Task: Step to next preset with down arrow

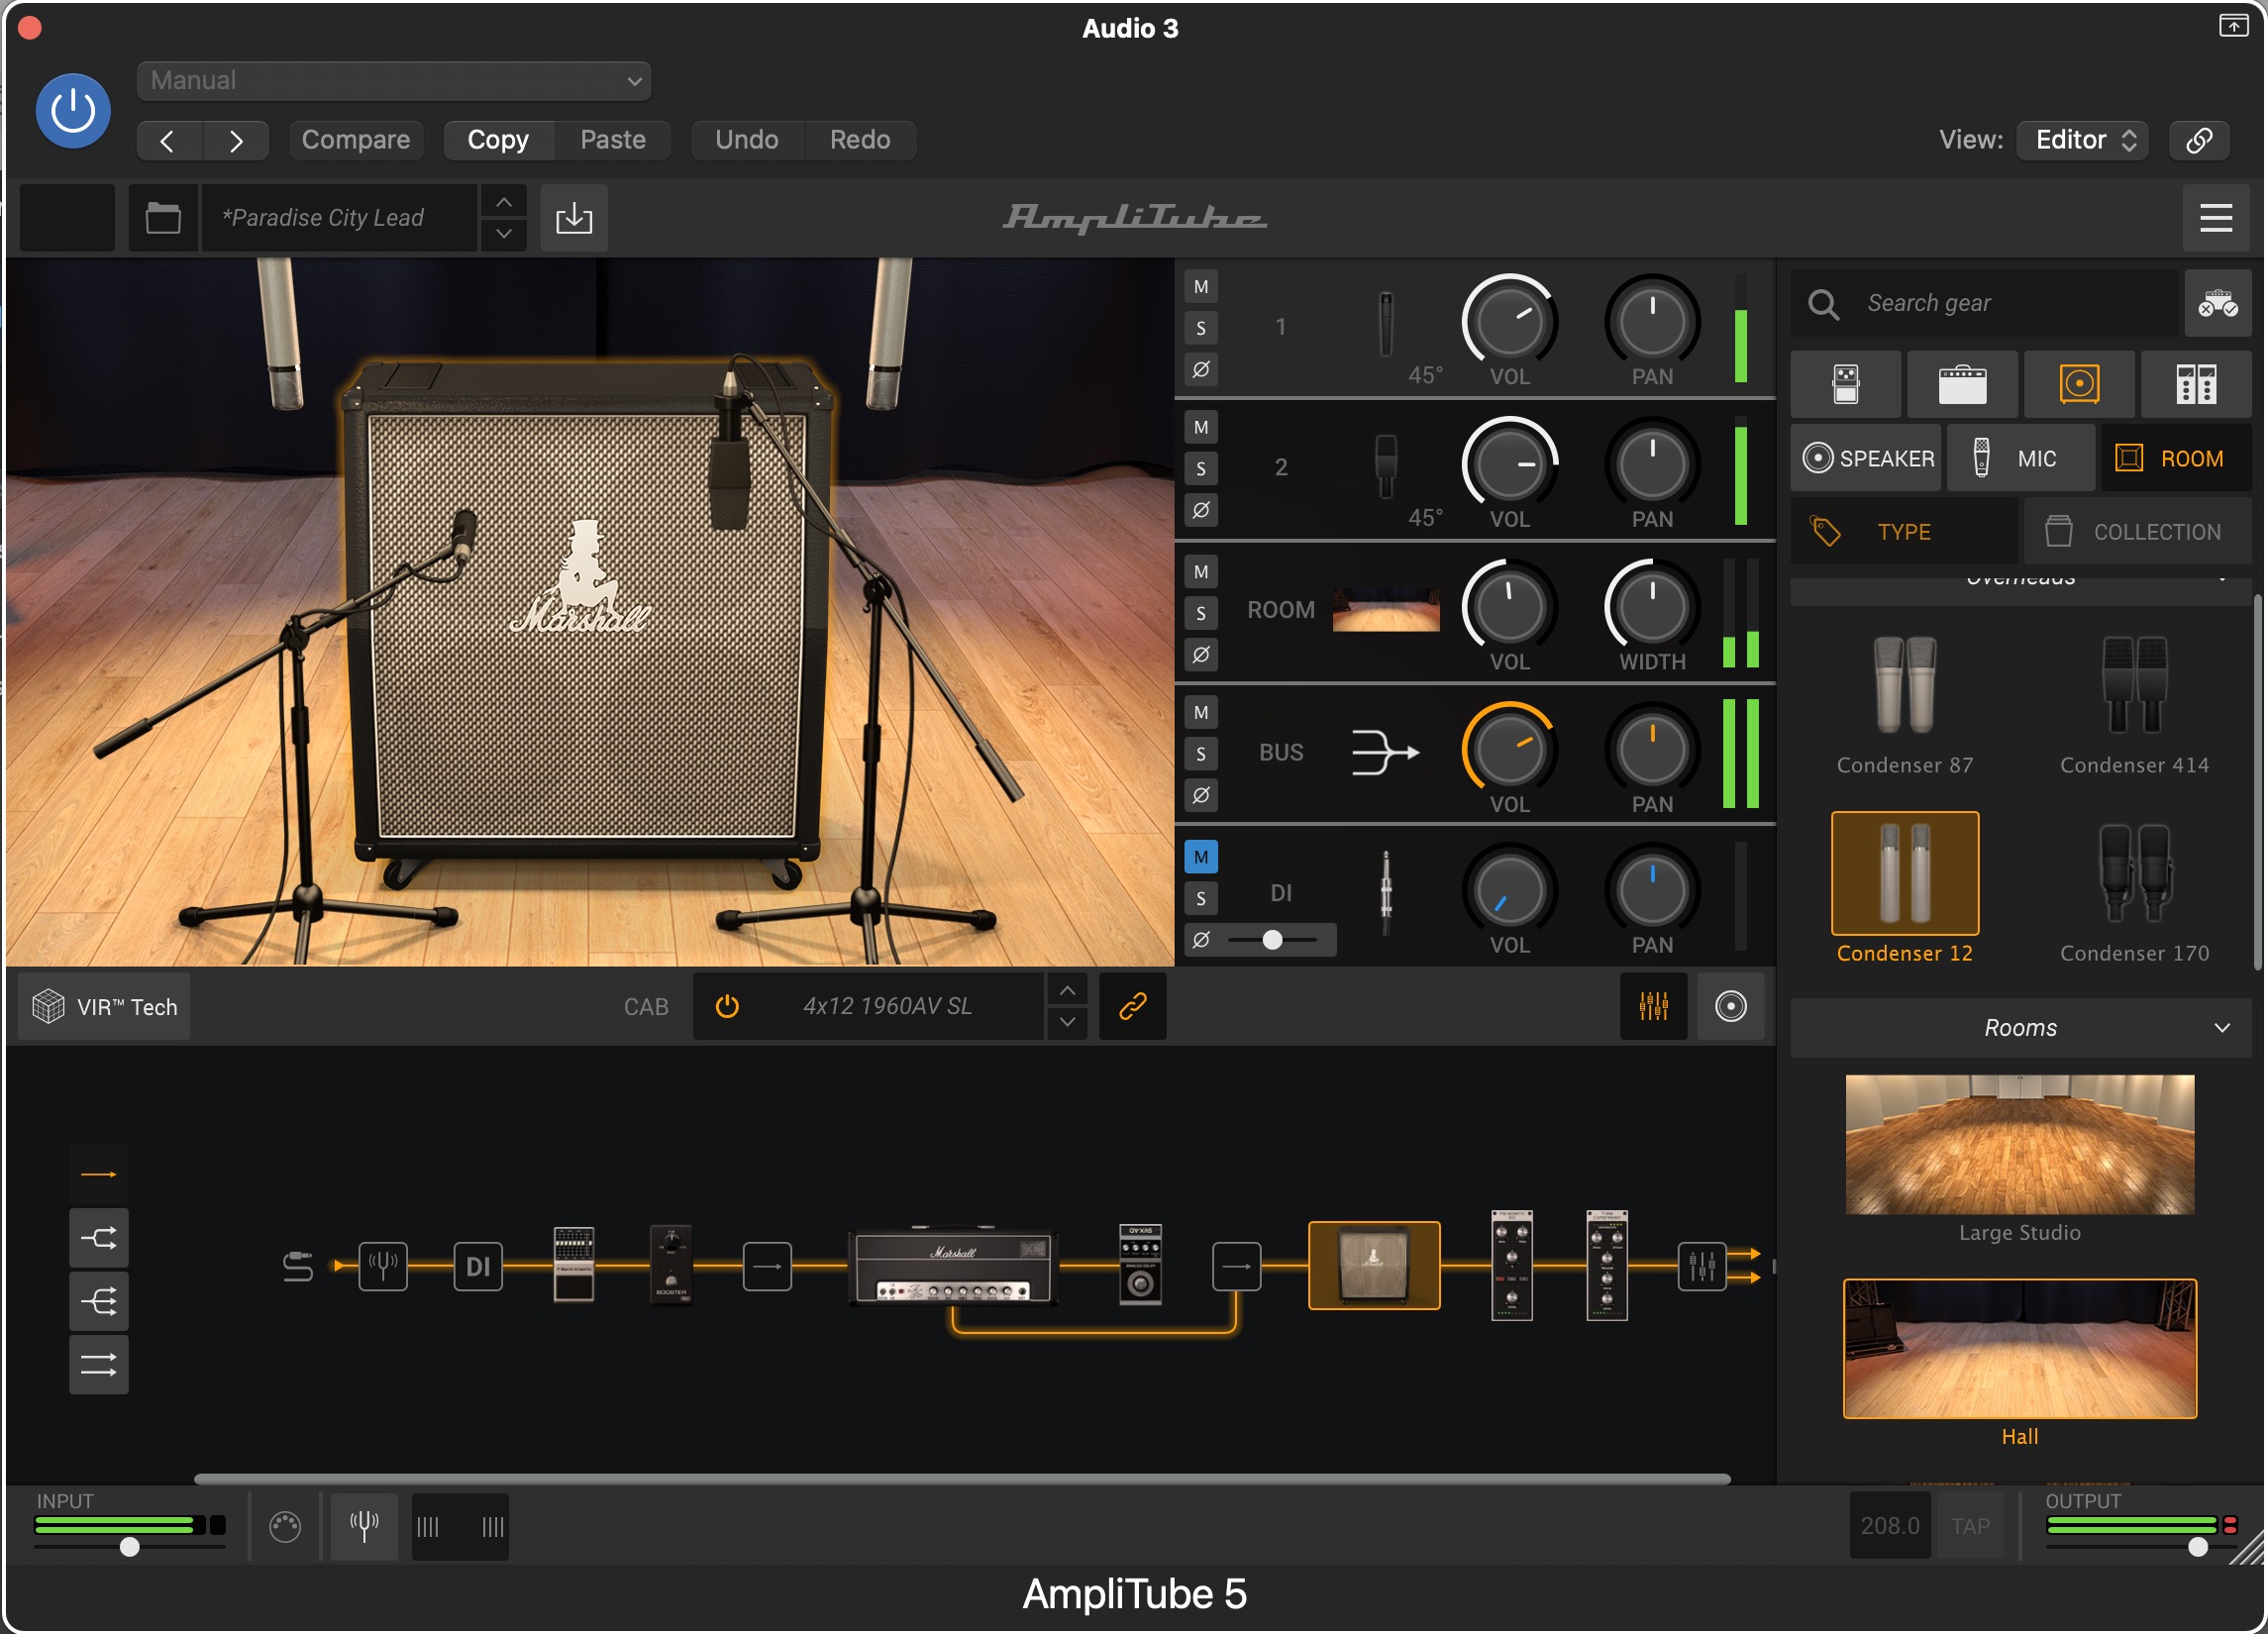Action: 504,234
